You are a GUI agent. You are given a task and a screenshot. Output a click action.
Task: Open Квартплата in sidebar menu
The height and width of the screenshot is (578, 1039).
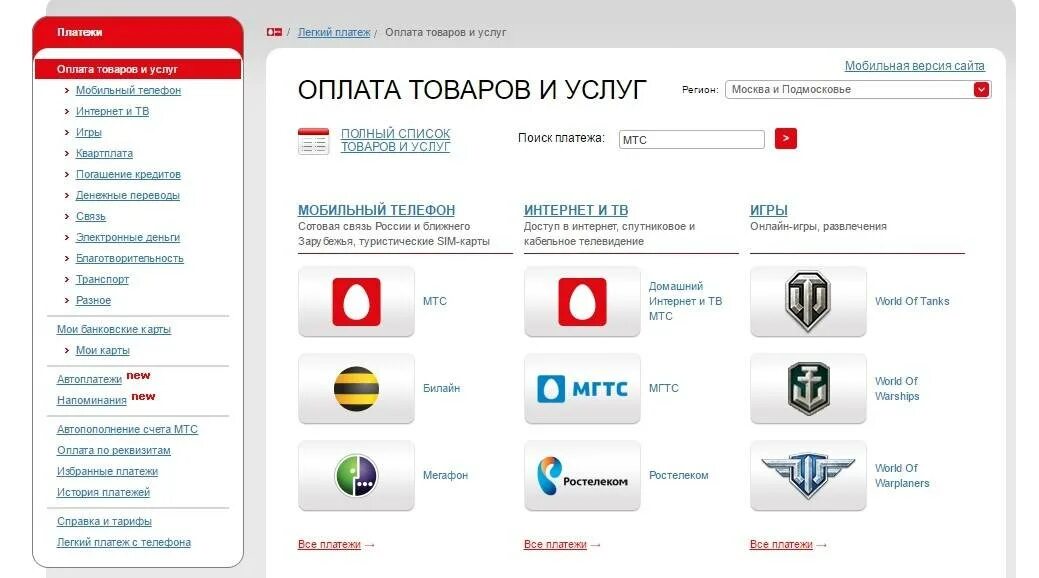(104, 153)
